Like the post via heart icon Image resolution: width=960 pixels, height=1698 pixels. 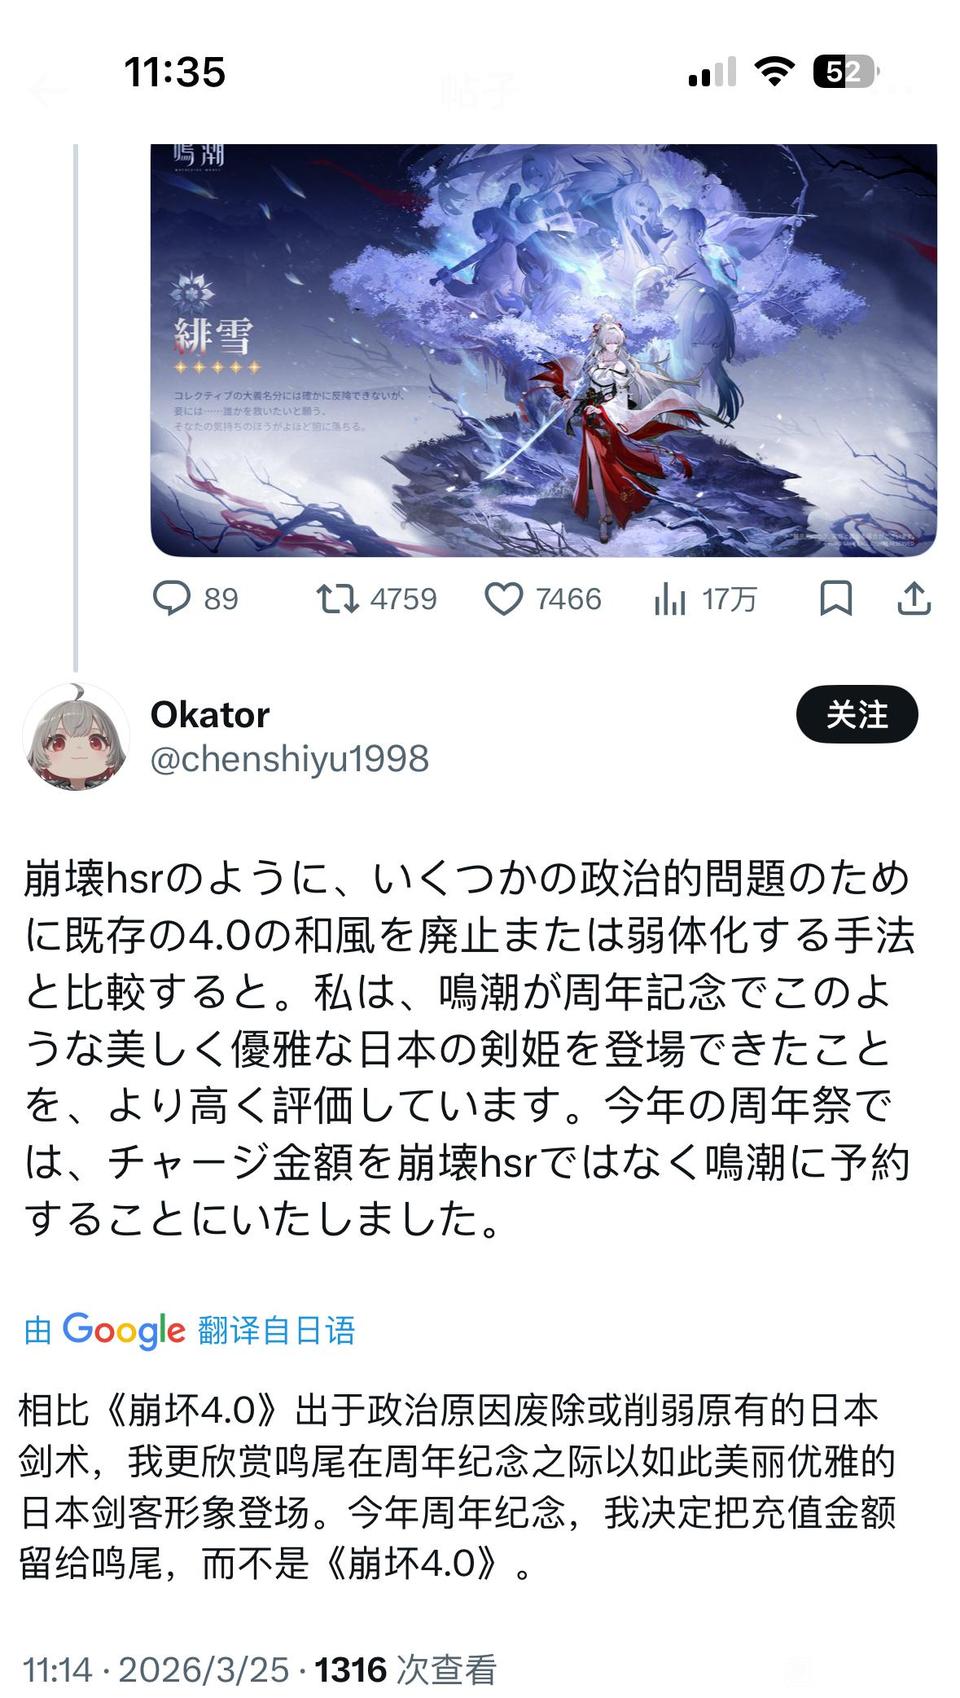coord(503,599)
